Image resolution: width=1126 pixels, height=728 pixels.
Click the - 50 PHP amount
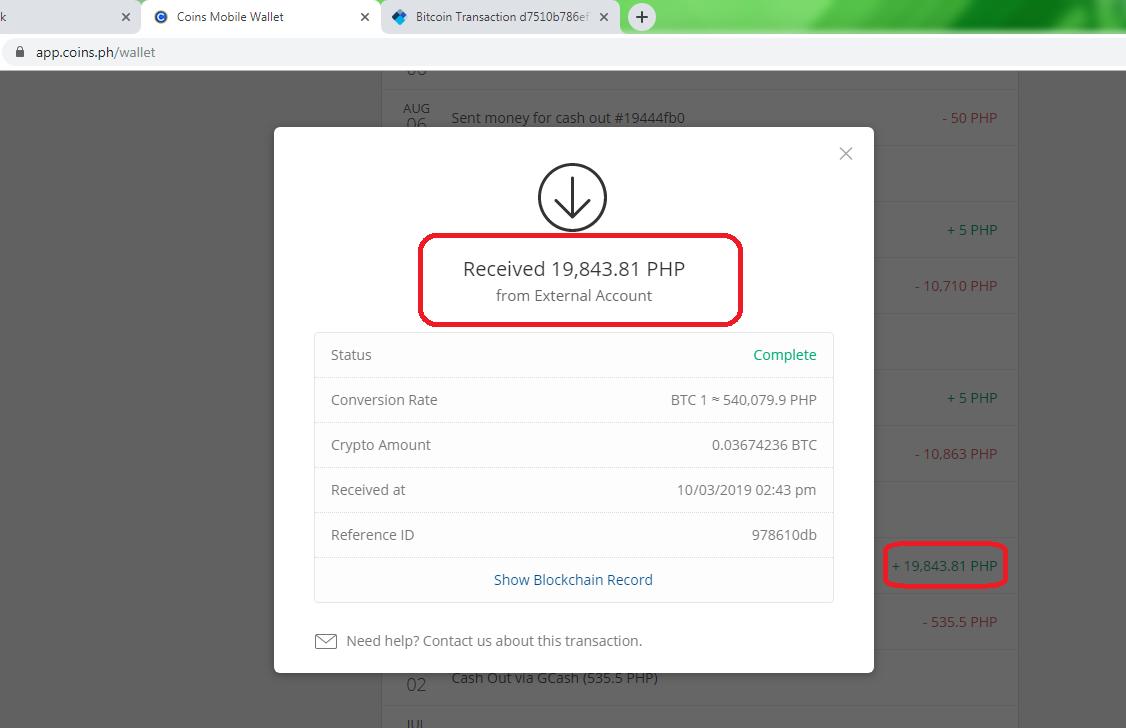(x=969, y=118)
